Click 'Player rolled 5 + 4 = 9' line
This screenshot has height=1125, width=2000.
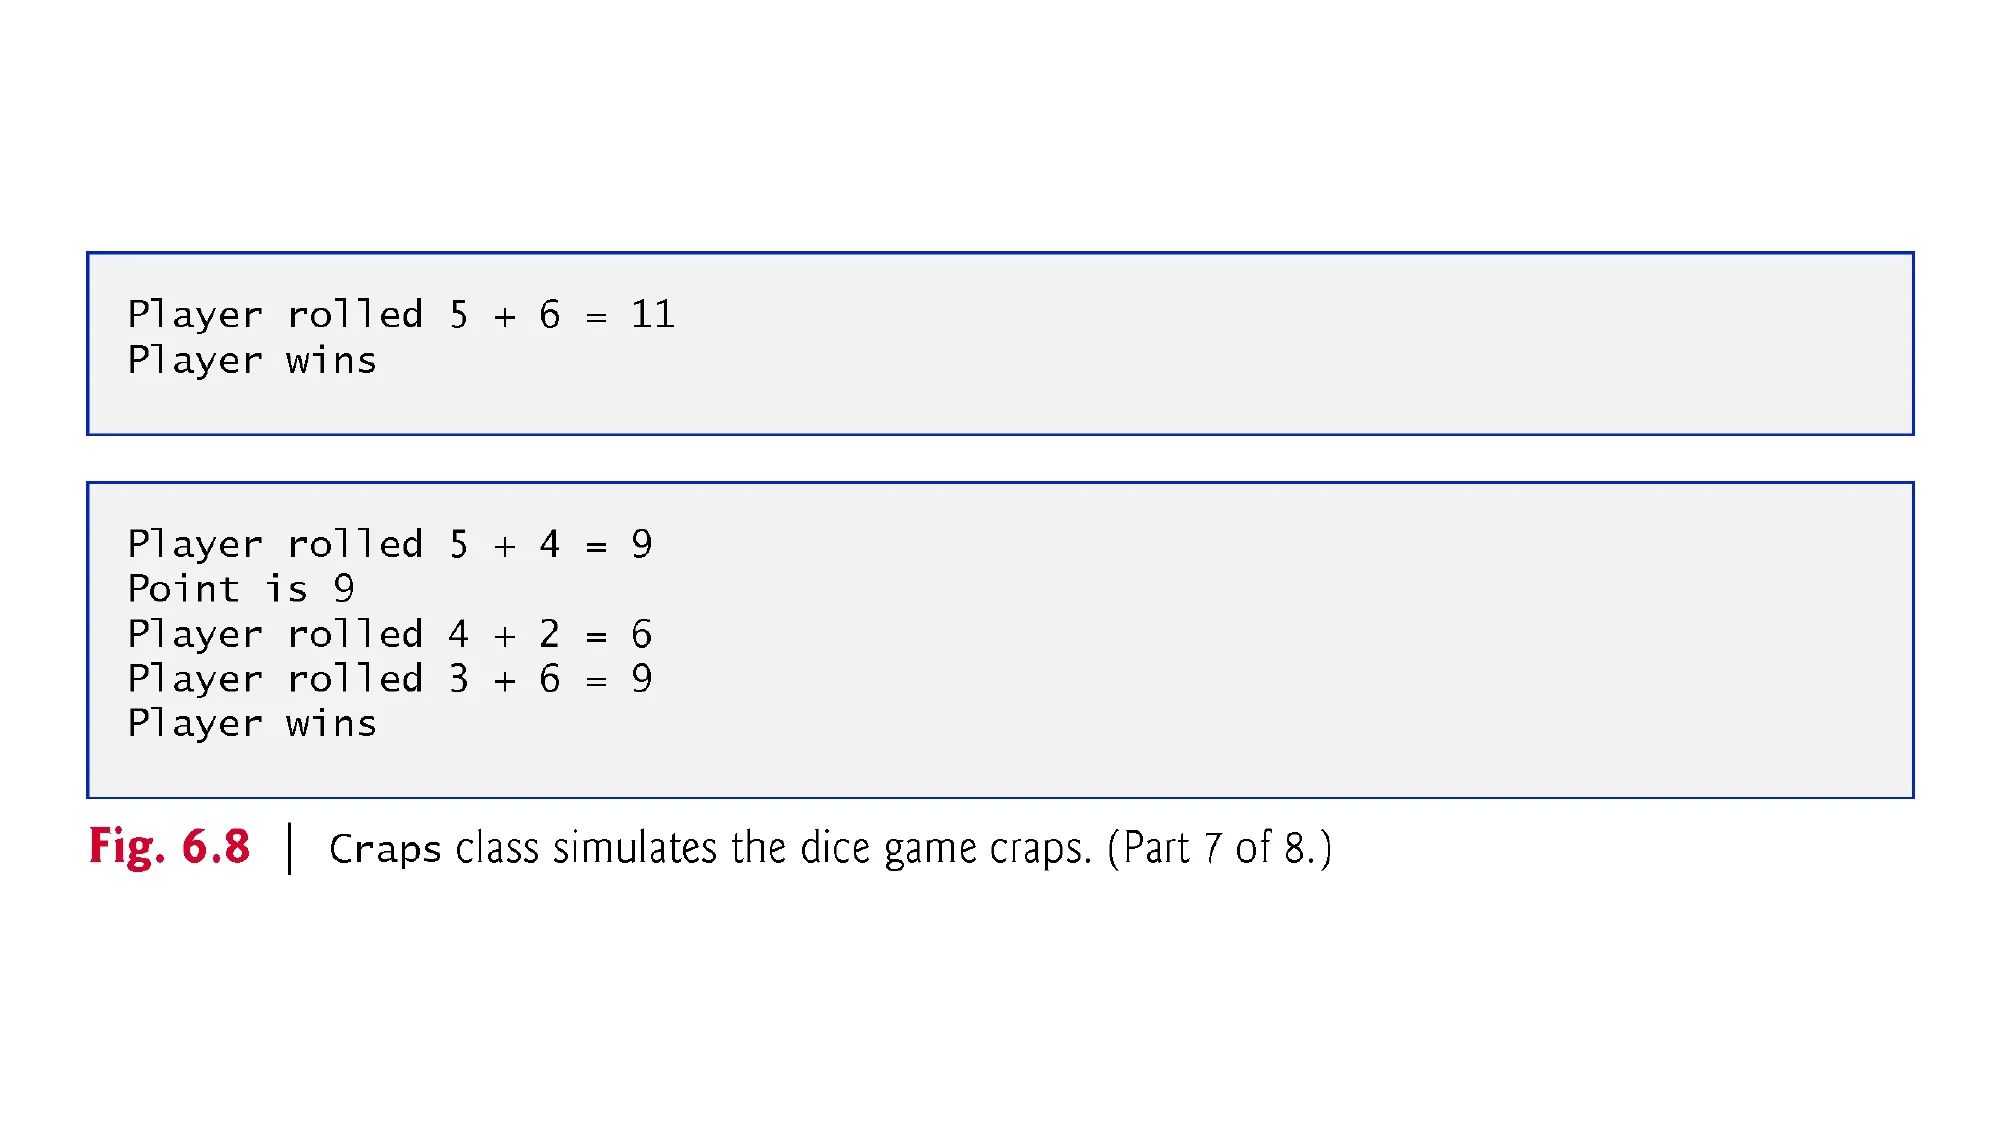click(x=390, y=545)
